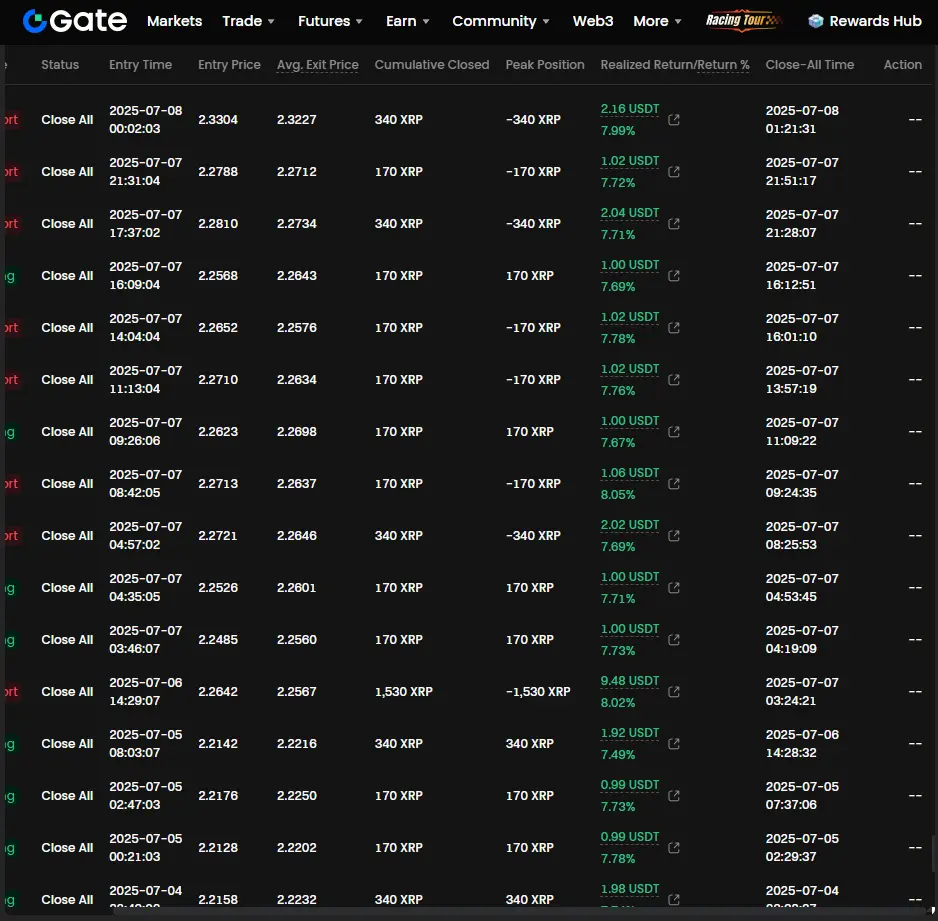Screen dimensions: 938x921
Task: Share the 2.04 USDT return row
Action: (x=674, y=224)
